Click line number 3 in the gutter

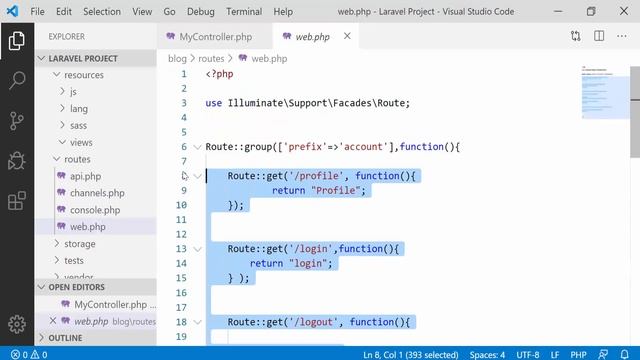pos(184,103)
